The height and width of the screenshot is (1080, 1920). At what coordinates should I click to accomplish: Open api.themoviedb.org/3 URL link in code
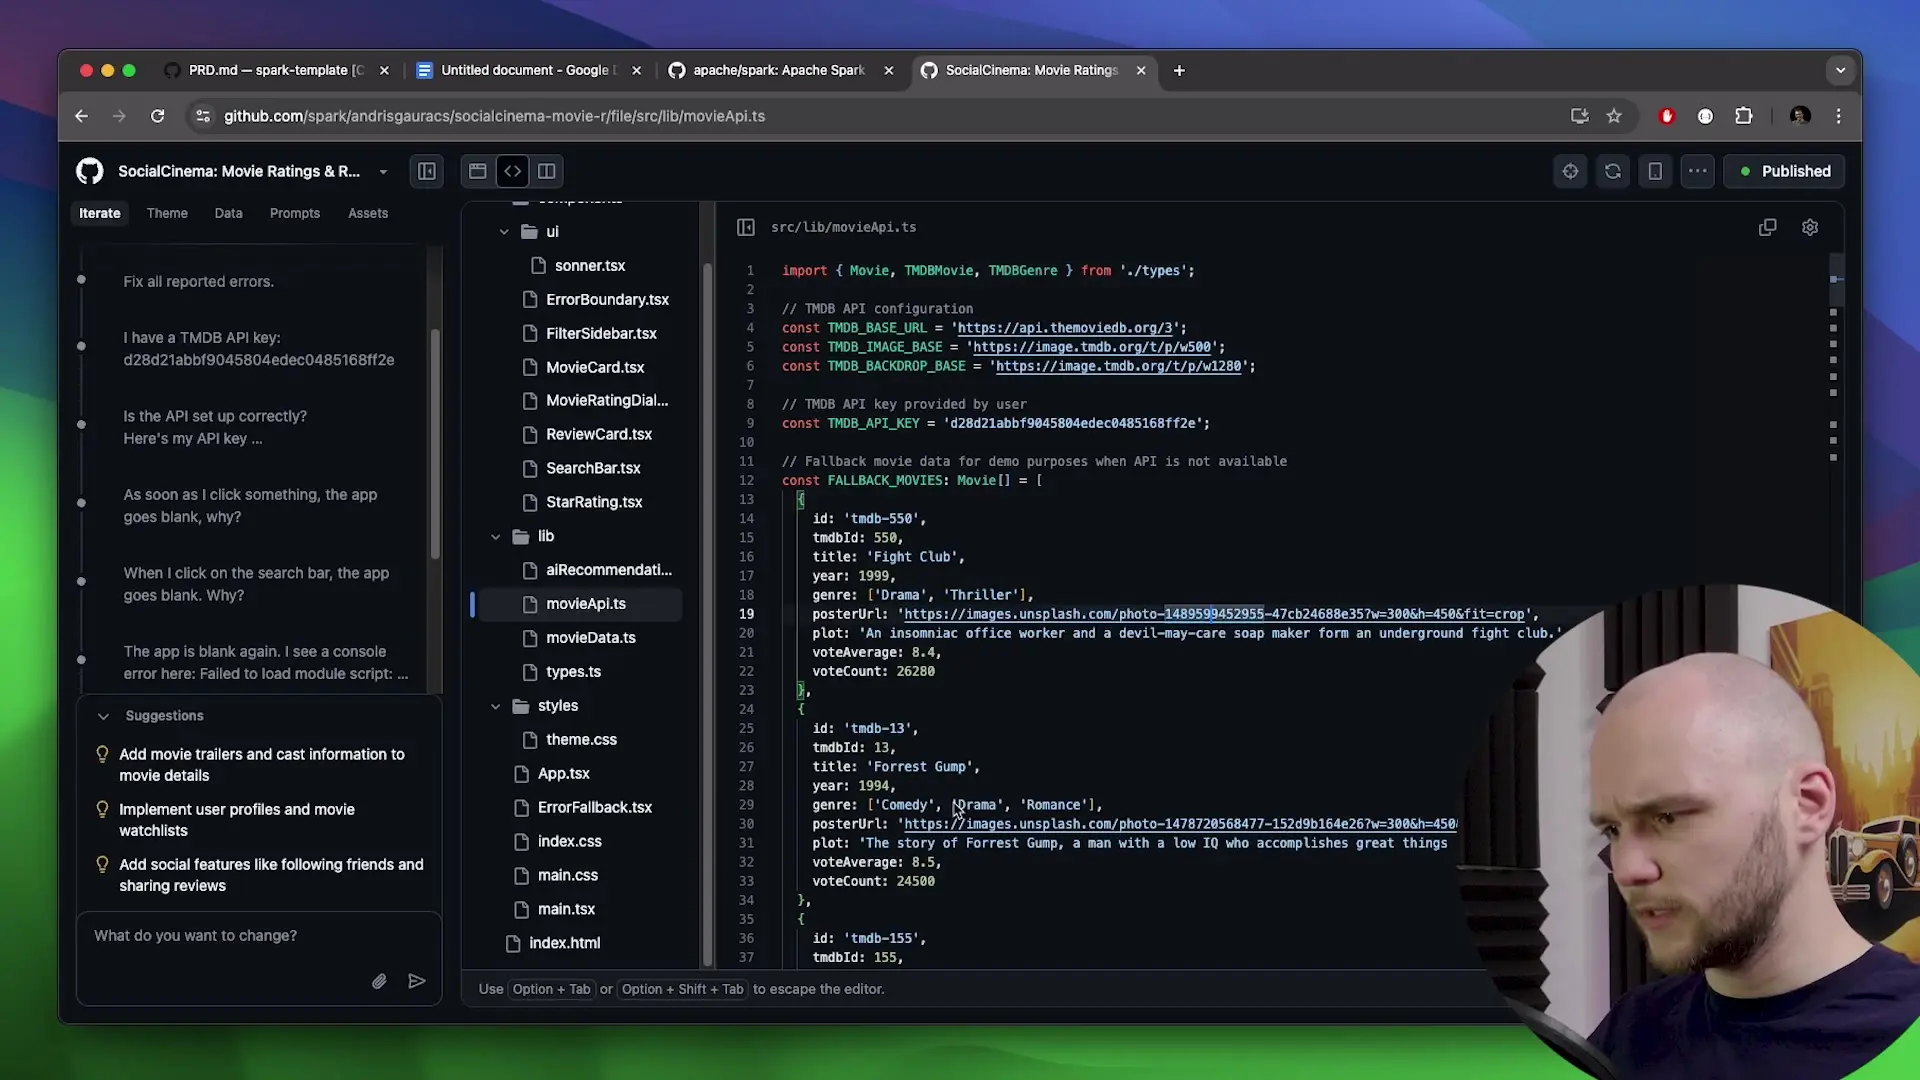tap(1065, 328)
